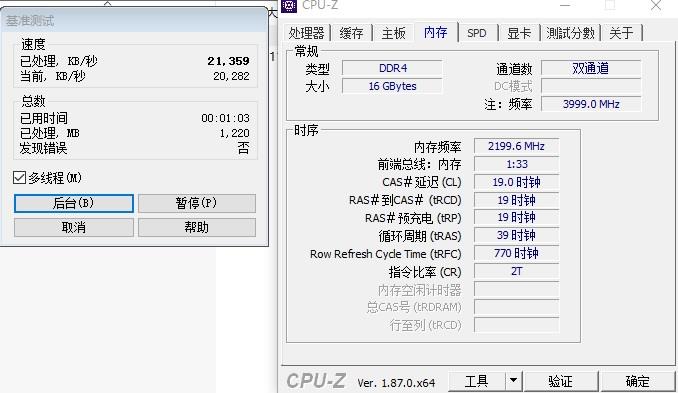Click the 否 errors found value

click(x=243, y=148)
